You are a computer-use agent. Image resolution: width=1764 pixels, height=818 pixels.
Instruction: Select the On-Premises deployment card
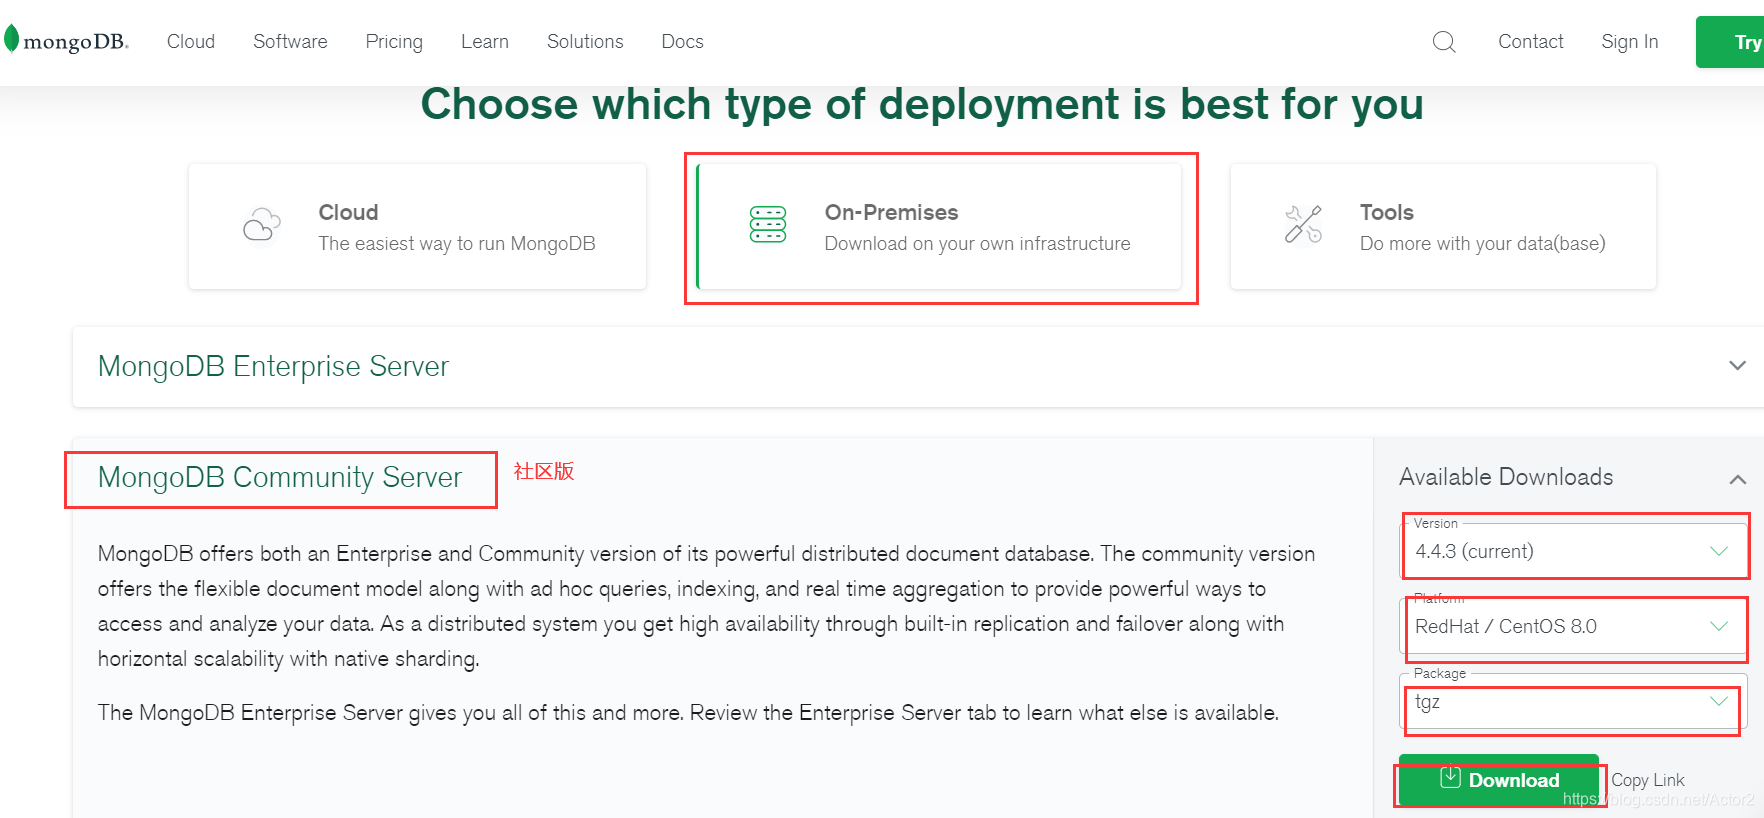939,227
